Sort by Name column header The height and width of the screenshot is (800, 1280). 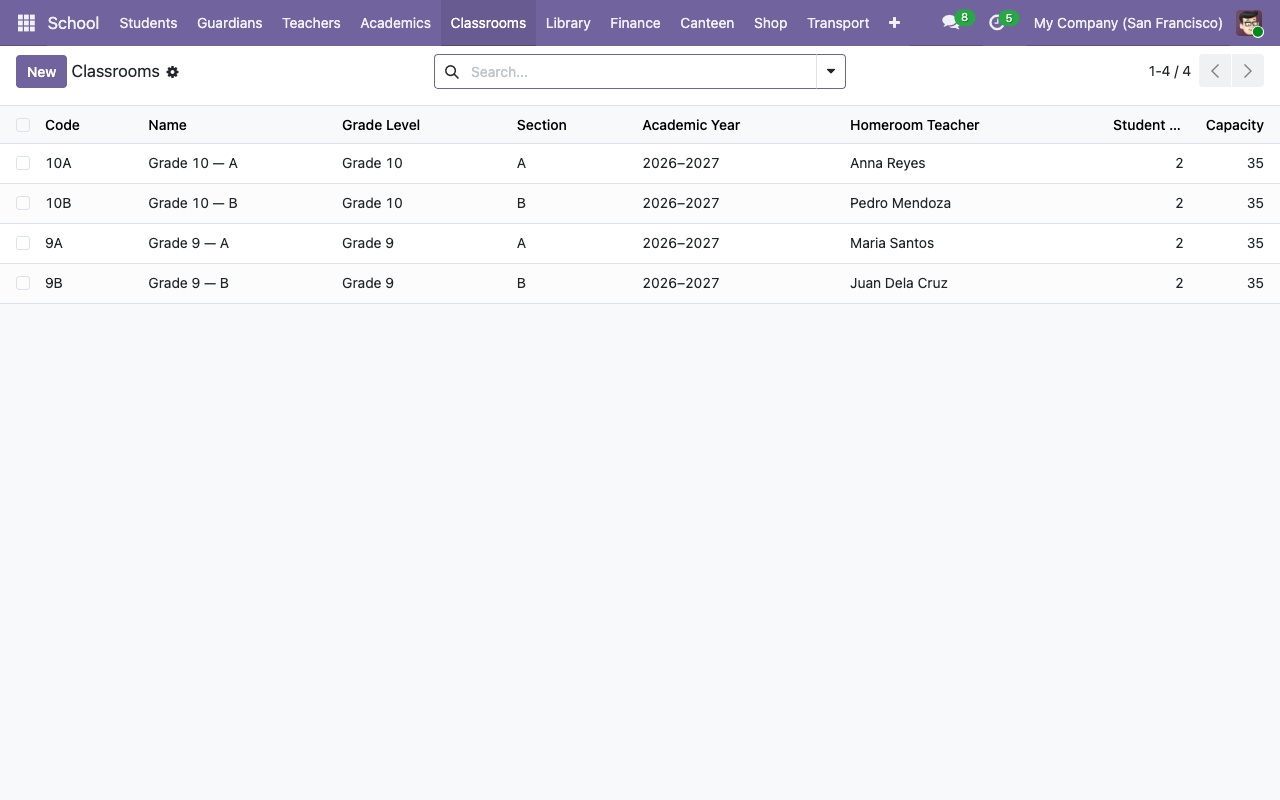[167, 125]
